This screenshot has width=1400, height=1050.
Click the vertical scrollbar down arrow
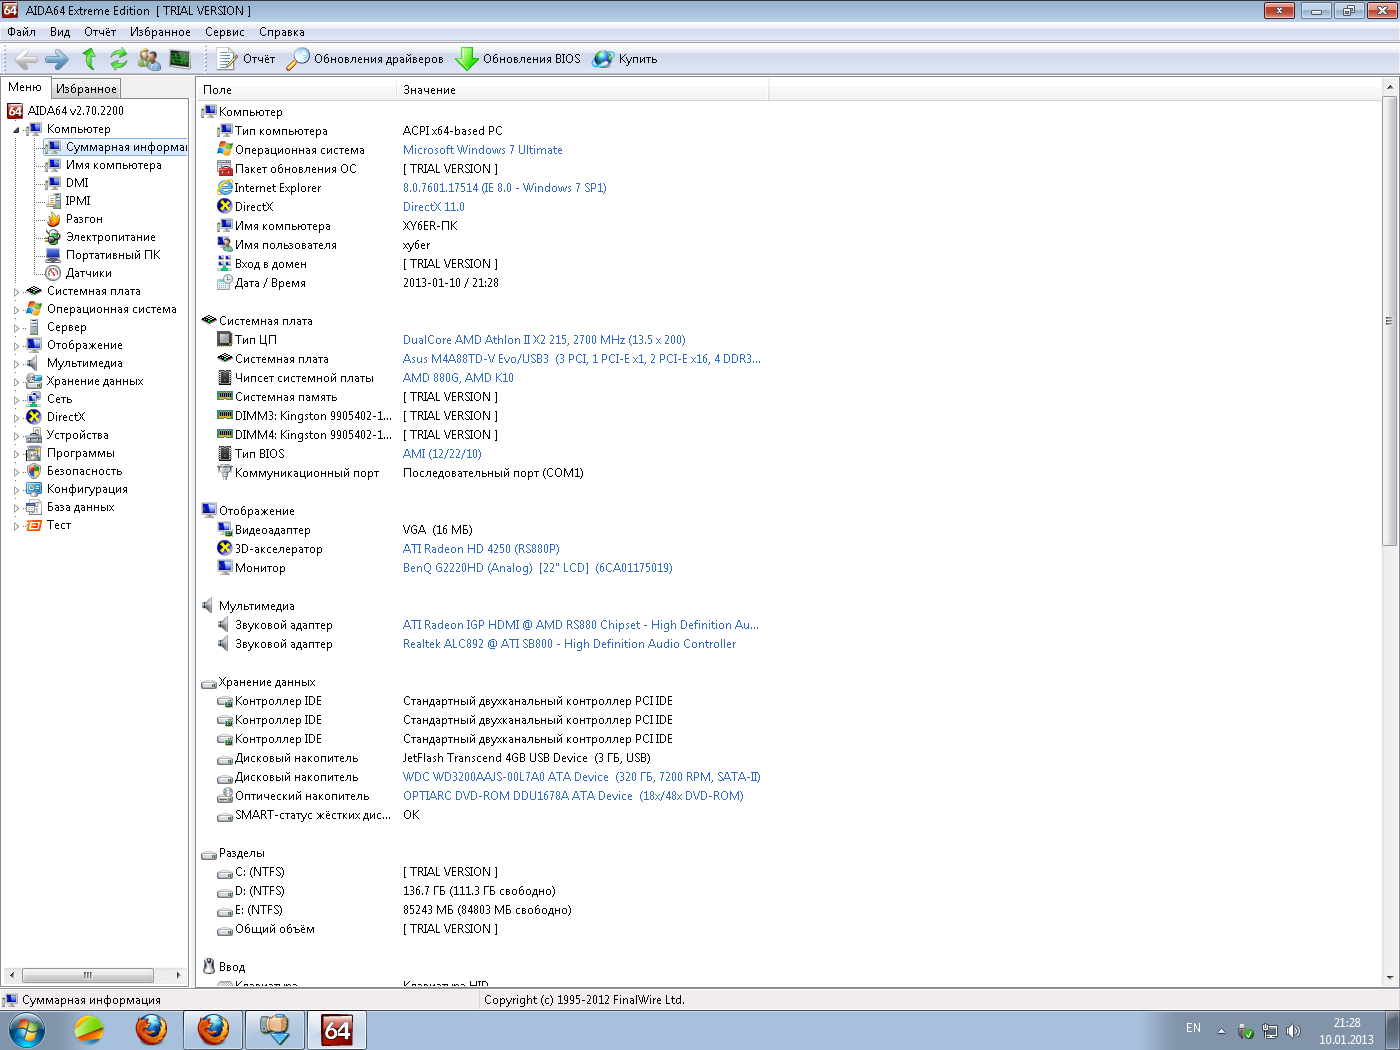click(x=1390, y=978)
